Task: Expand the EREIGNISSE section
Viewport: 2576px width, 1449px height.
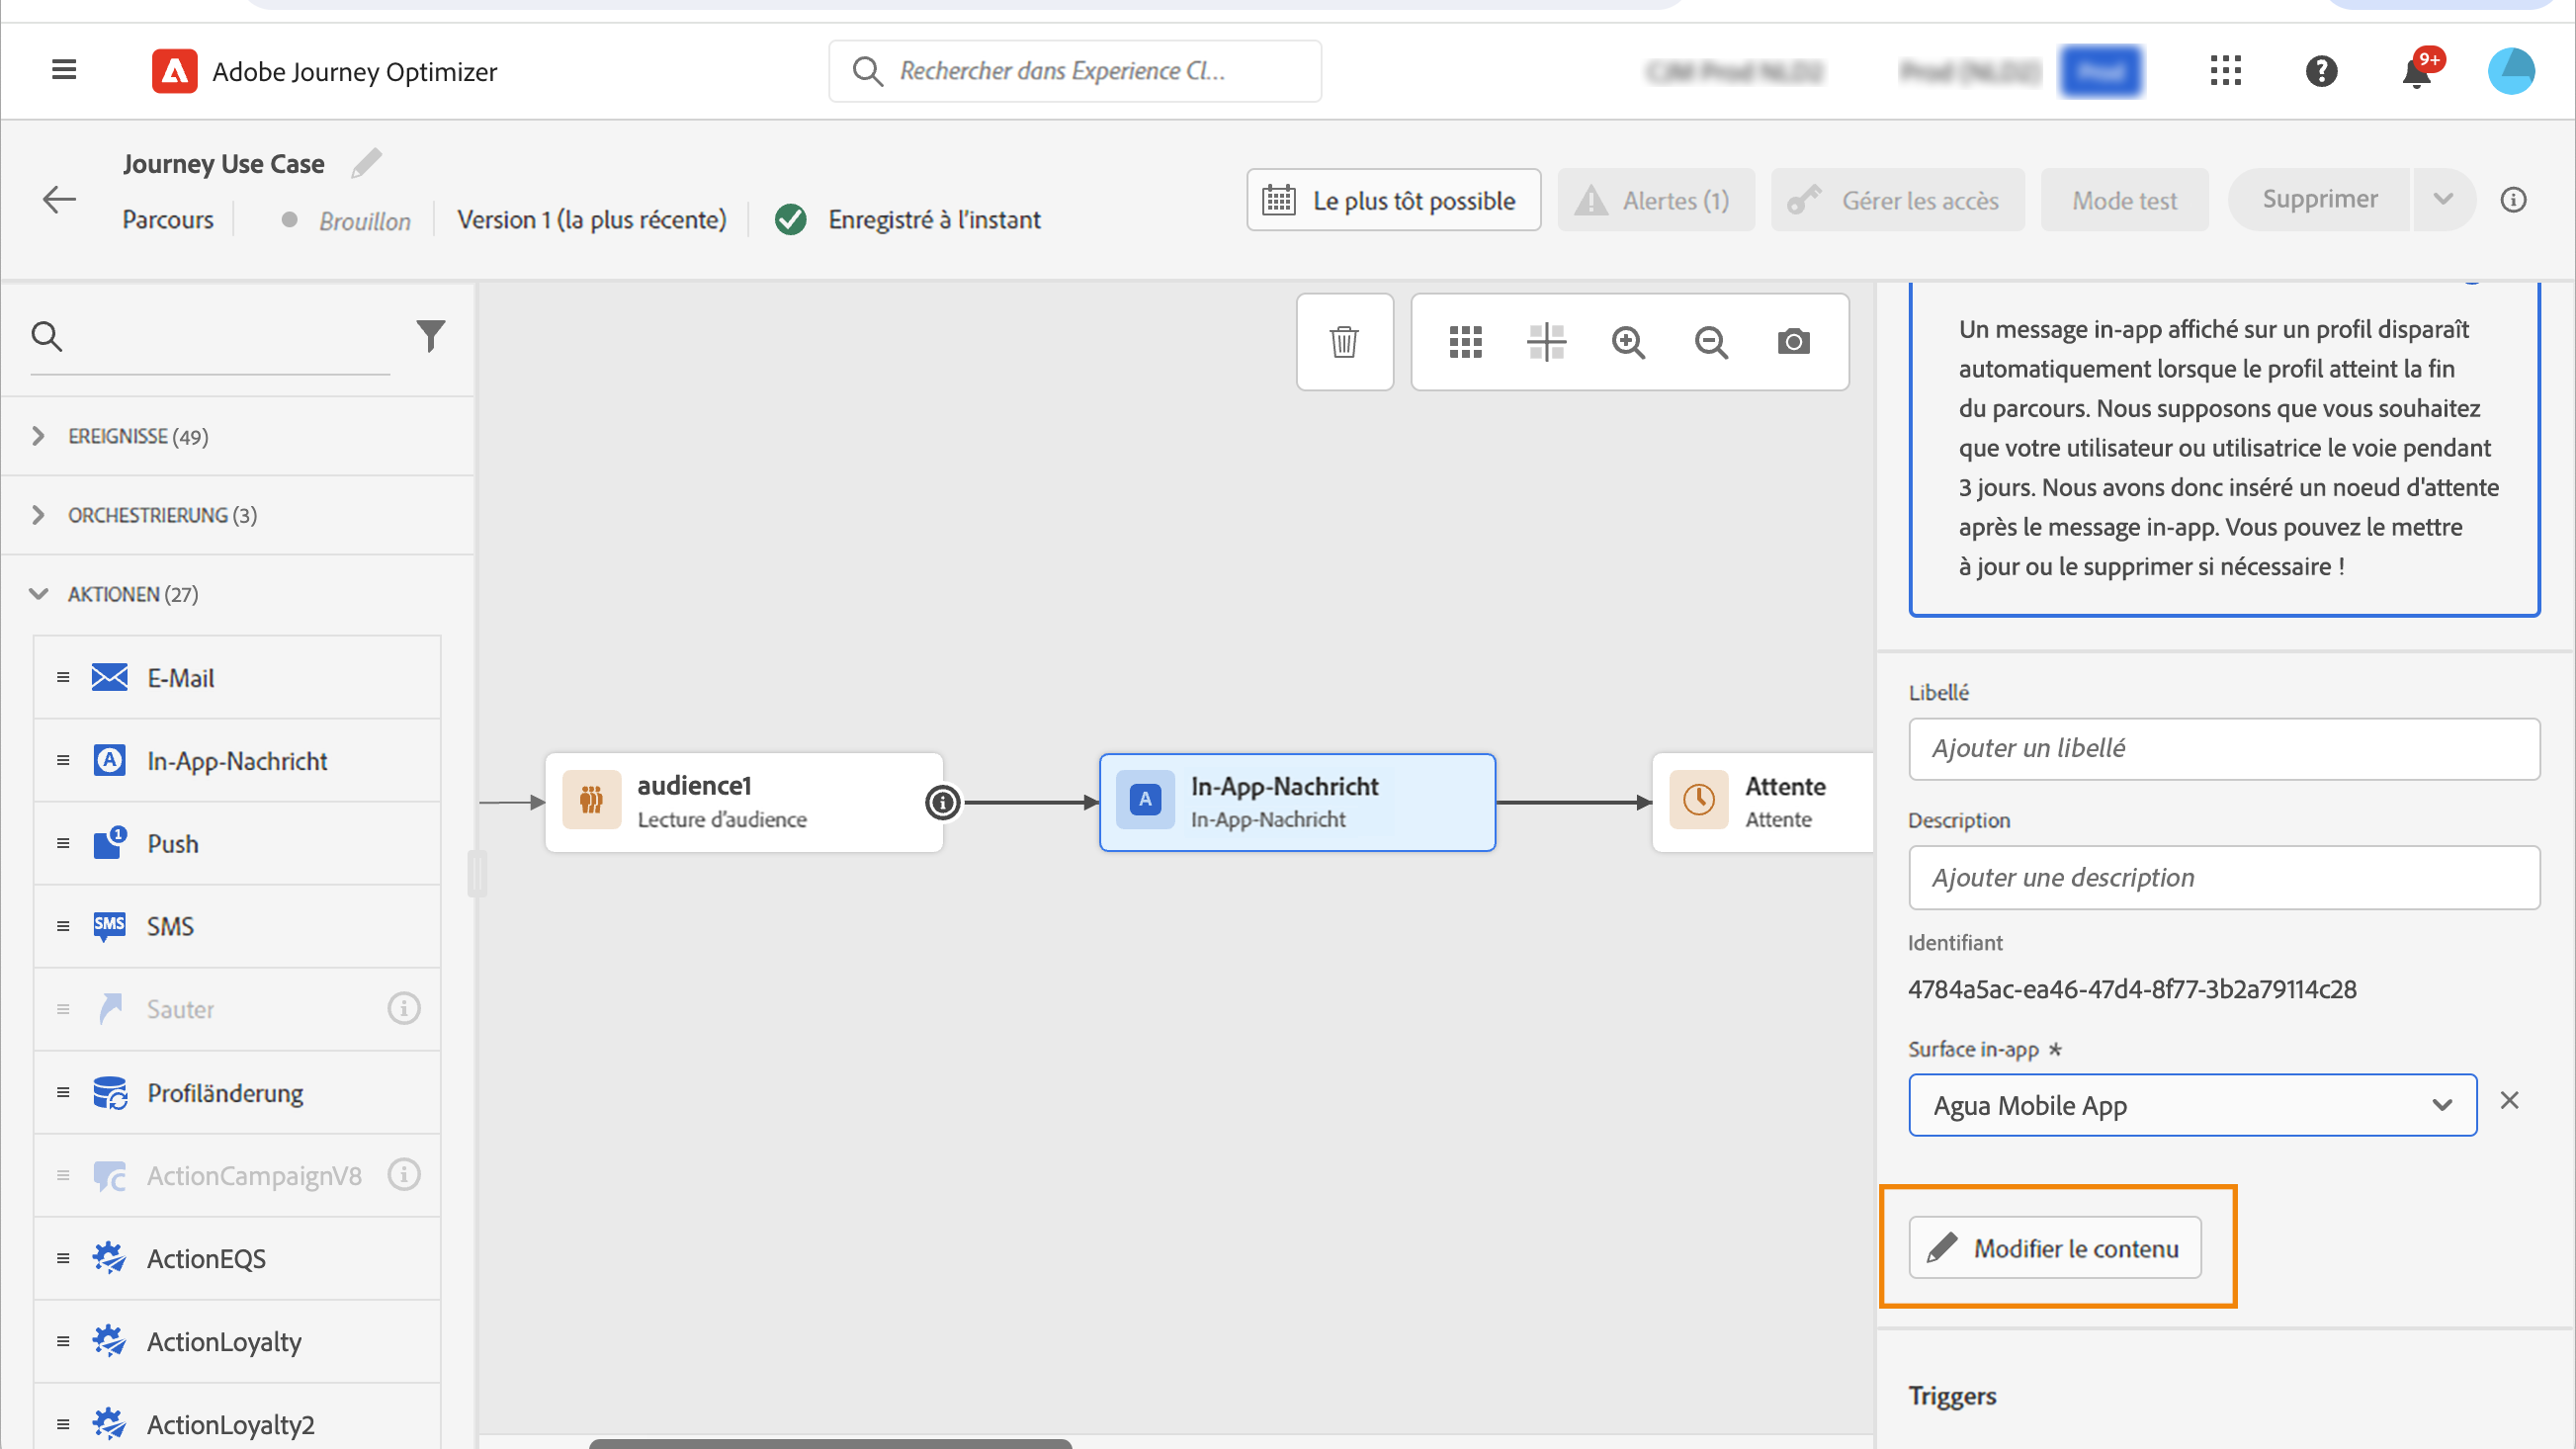Action: (x=38, y=436)
